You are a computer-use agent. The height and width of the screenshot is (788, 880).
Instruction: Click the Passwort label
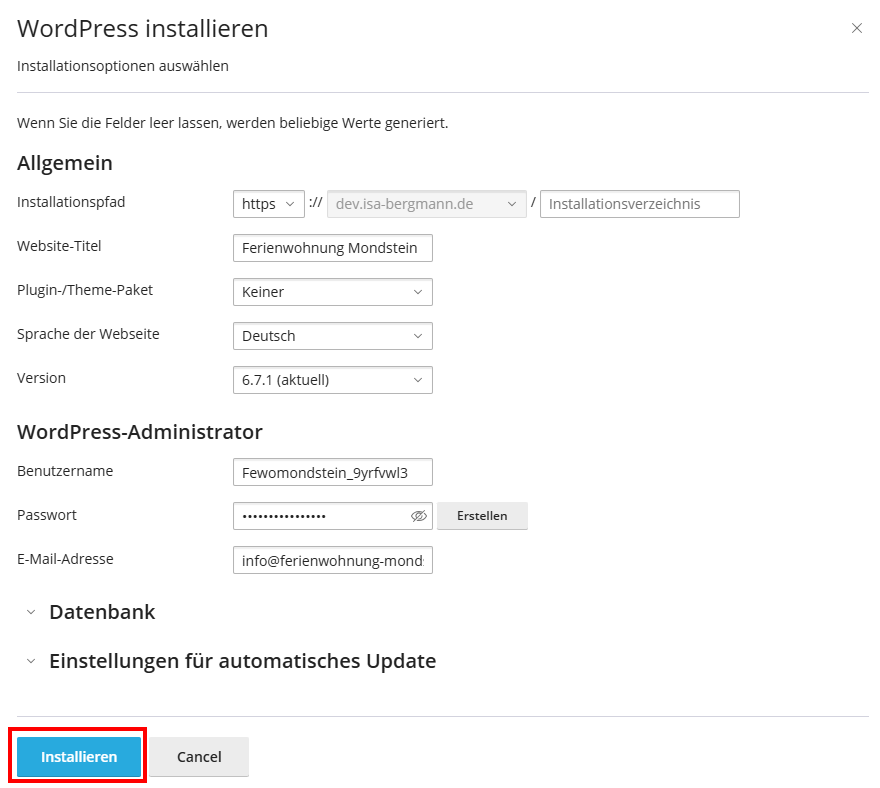click(47, 515)
